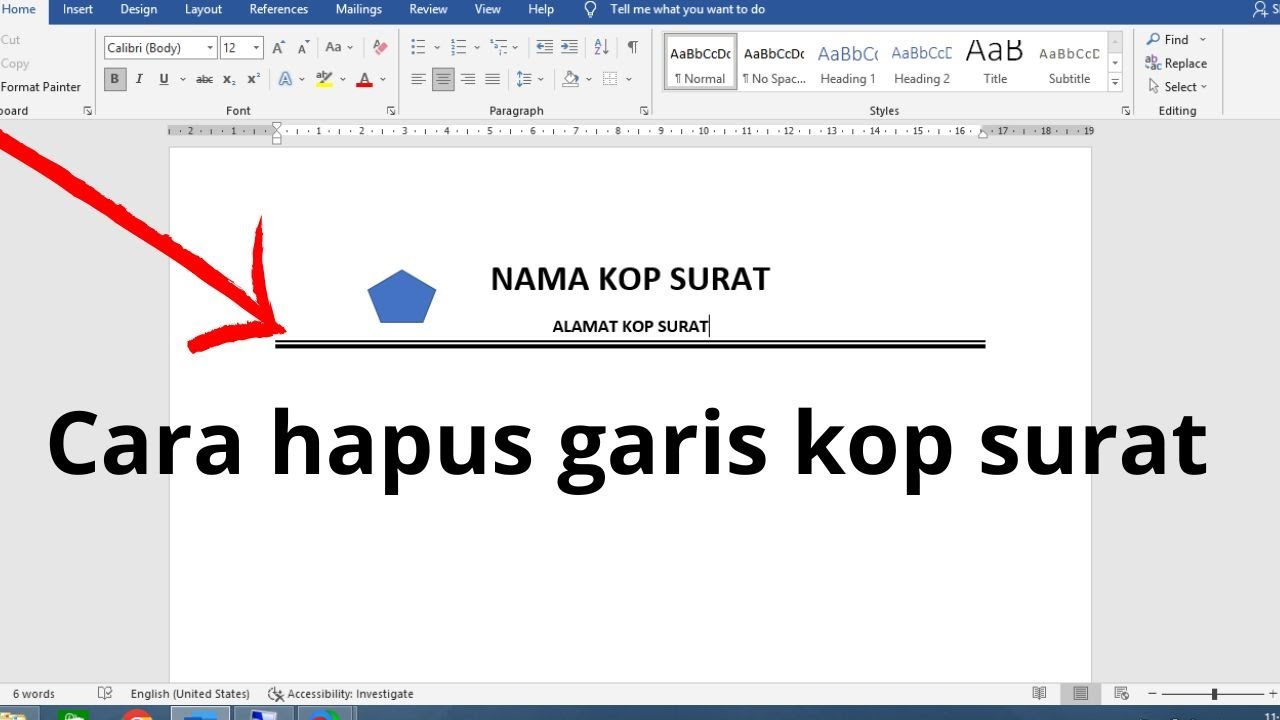Toggle Strikethrough formatting
Viewport: 1280px width, 720px height.
(204, 79)
